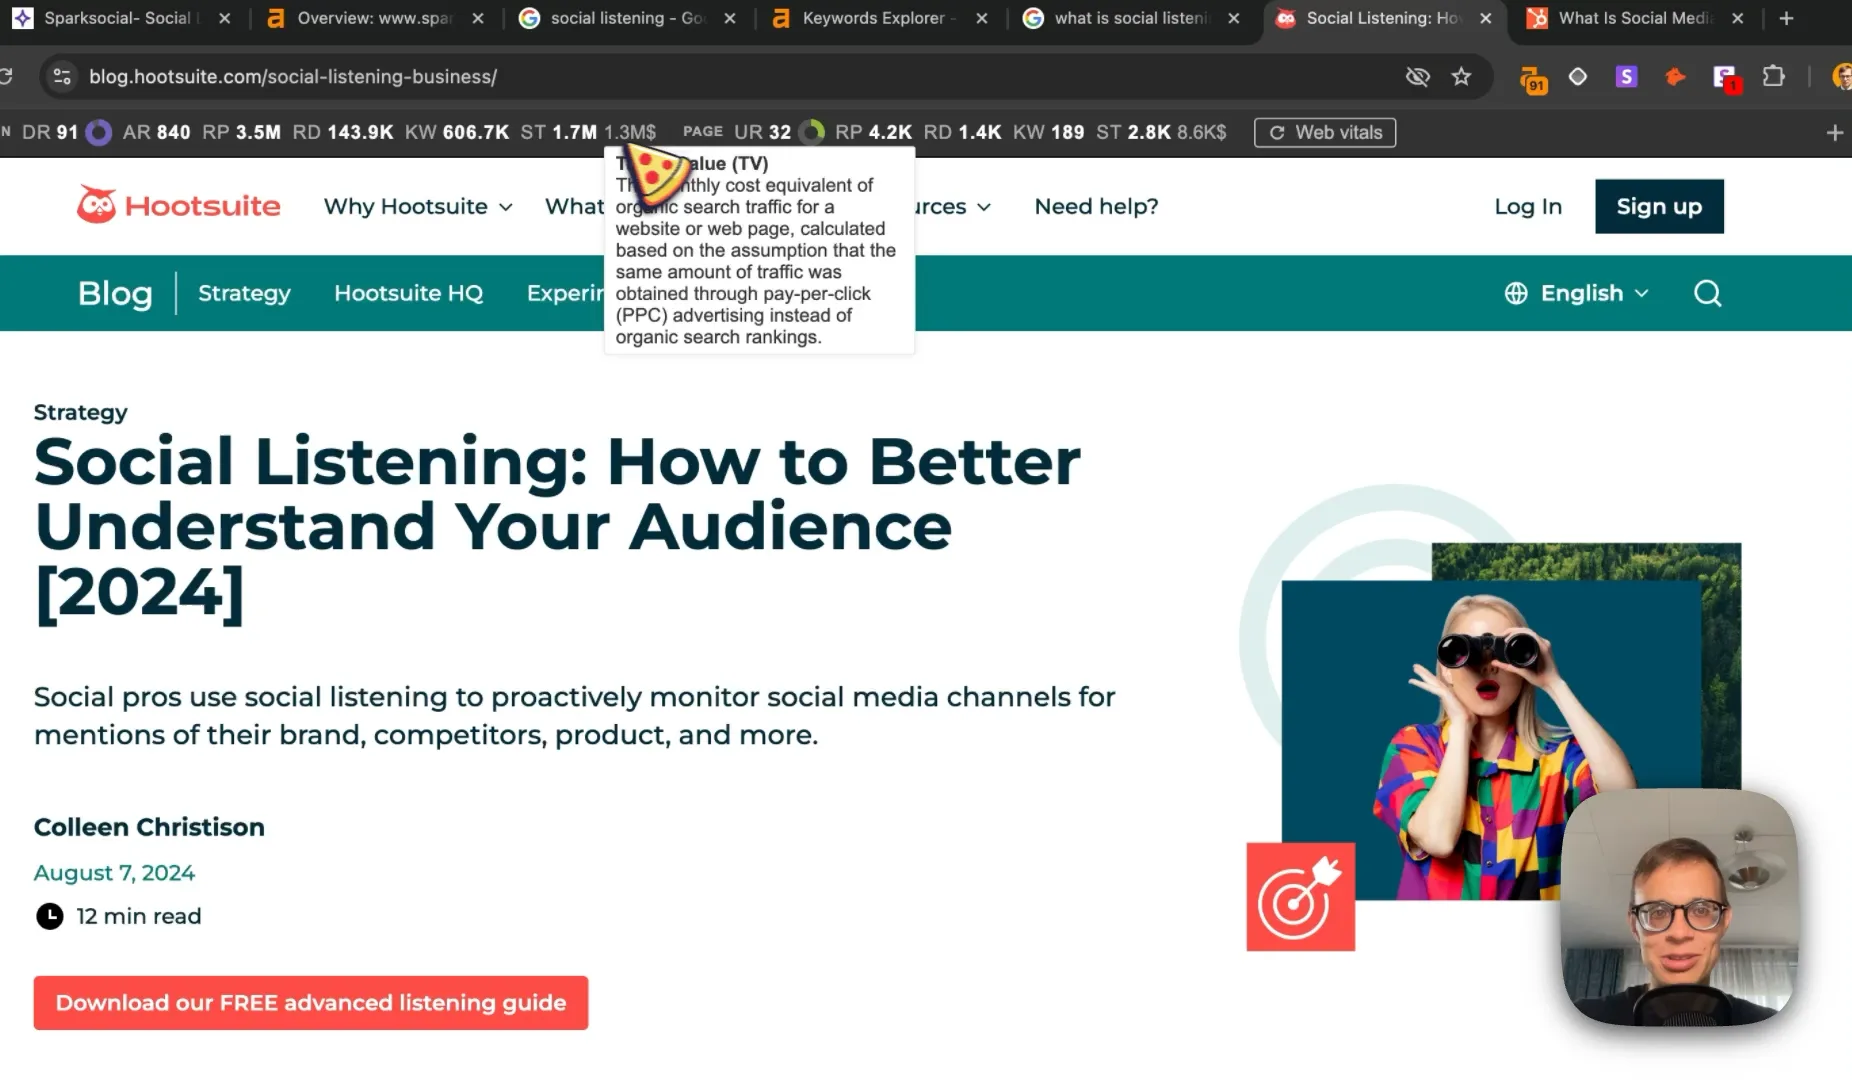Click the purple S extension icon
Image resolution: width=1852 pixels, height=1080 pixels.
1626,77
